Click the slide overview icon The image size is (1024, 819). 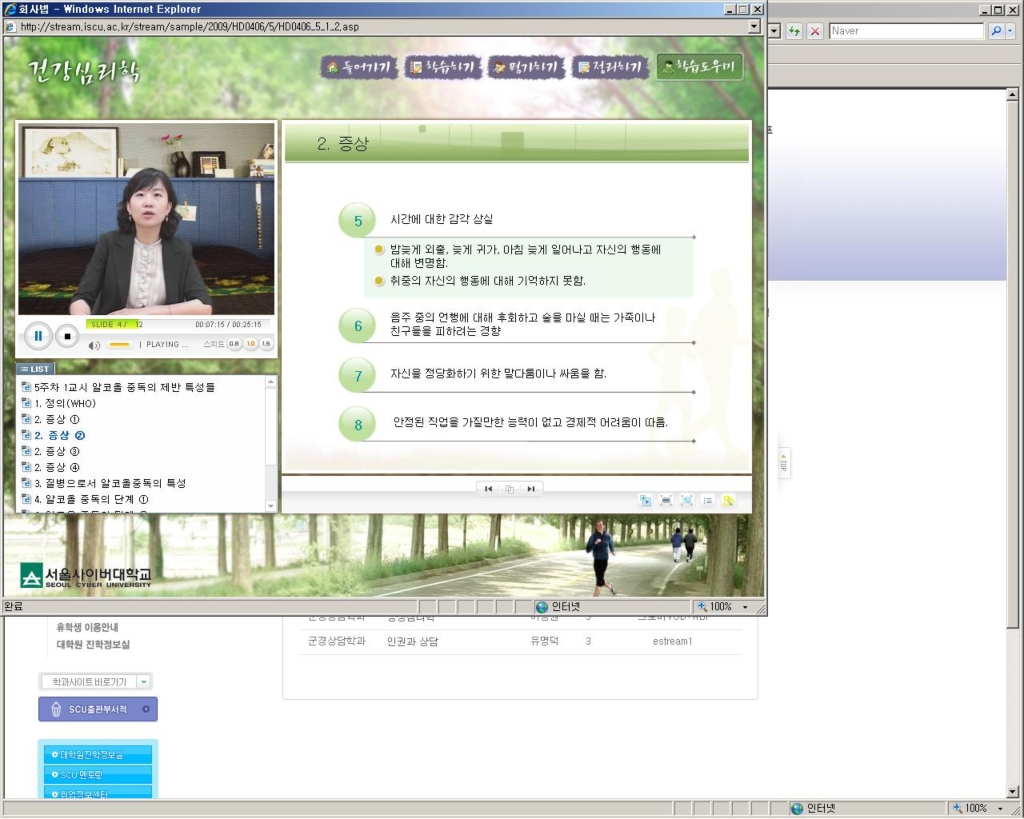pos(509,489)
